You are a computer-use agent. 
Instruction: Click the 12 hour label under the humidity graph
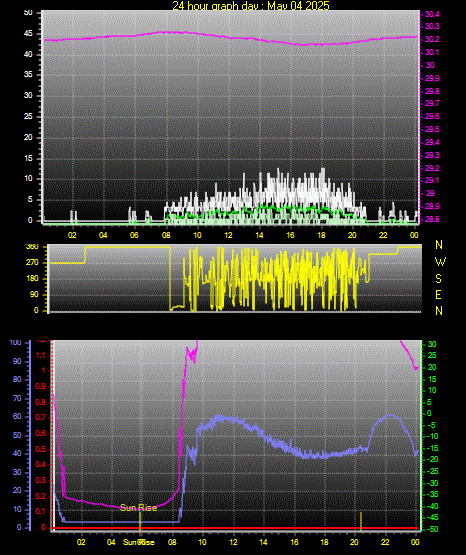(x=233, y=542)
